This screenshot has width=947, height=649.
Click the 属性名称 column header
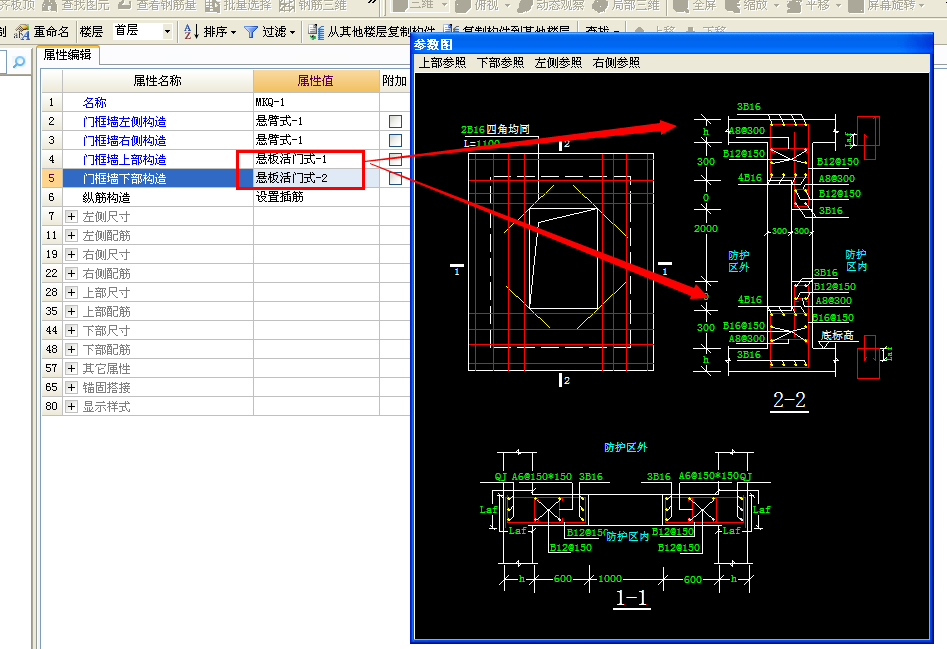point(158,80)
